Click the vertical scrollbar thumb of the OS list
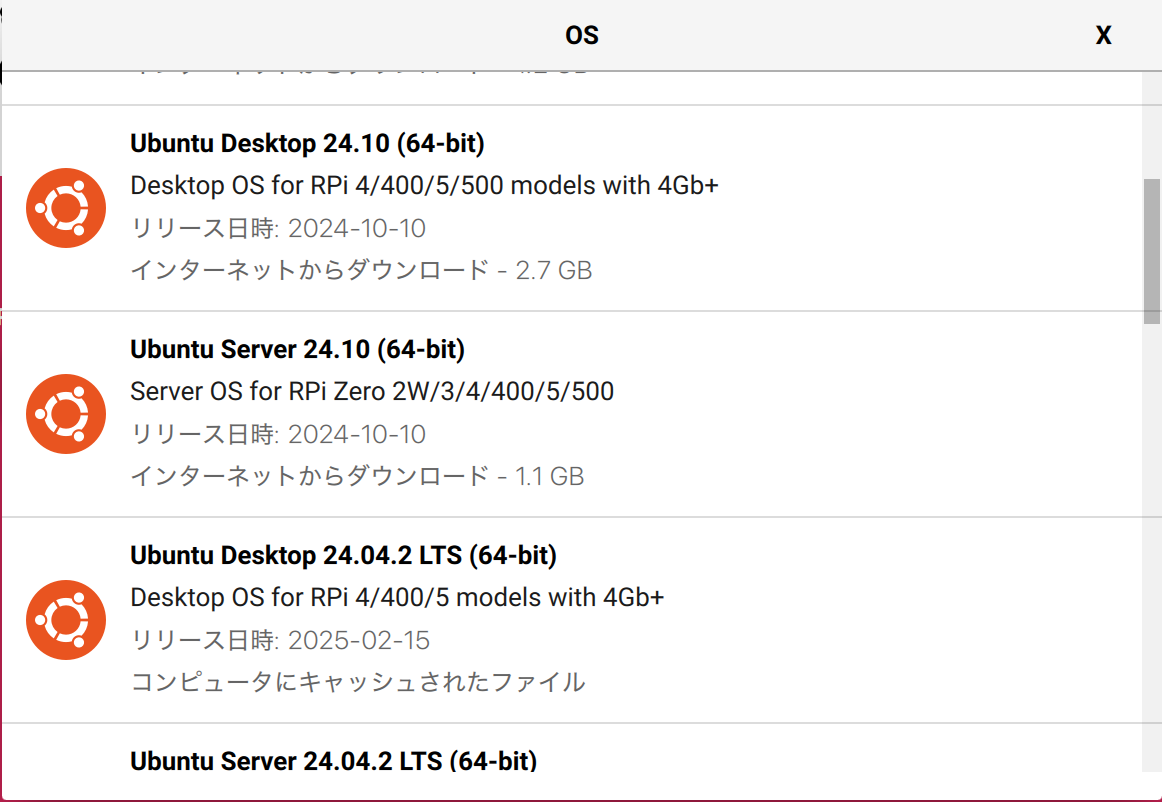Viewport: 1162px width, 802px height. coord(1152,251)
